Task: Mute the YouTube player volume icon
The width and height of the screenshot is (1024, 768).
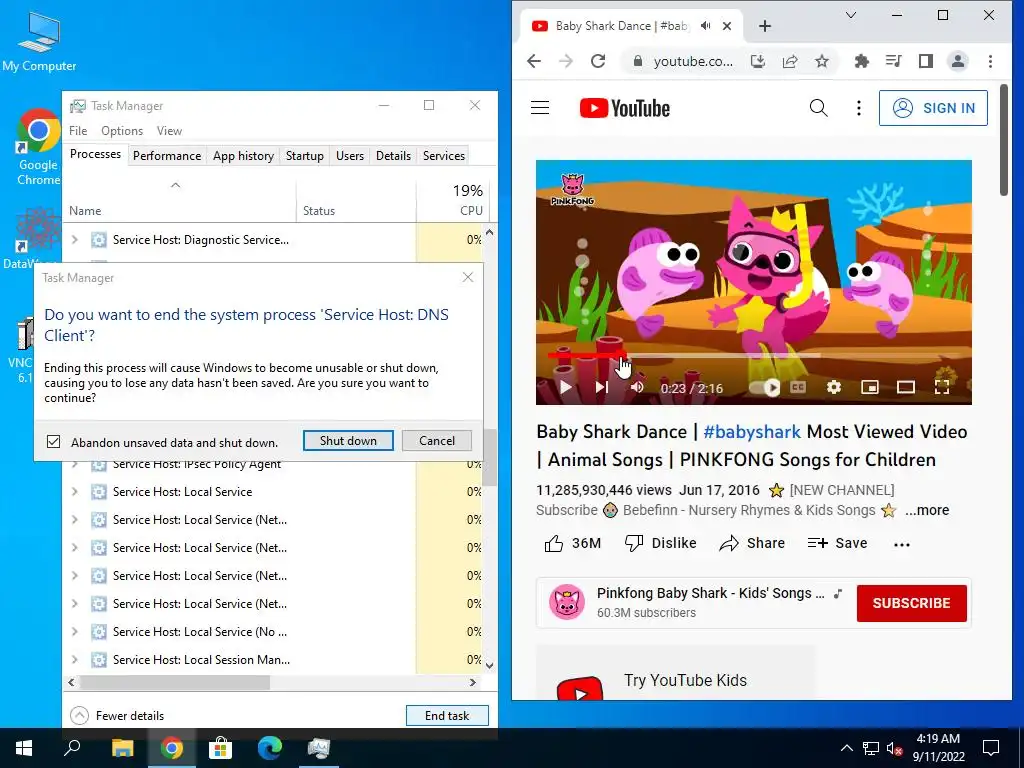Action: coord(637,387)
